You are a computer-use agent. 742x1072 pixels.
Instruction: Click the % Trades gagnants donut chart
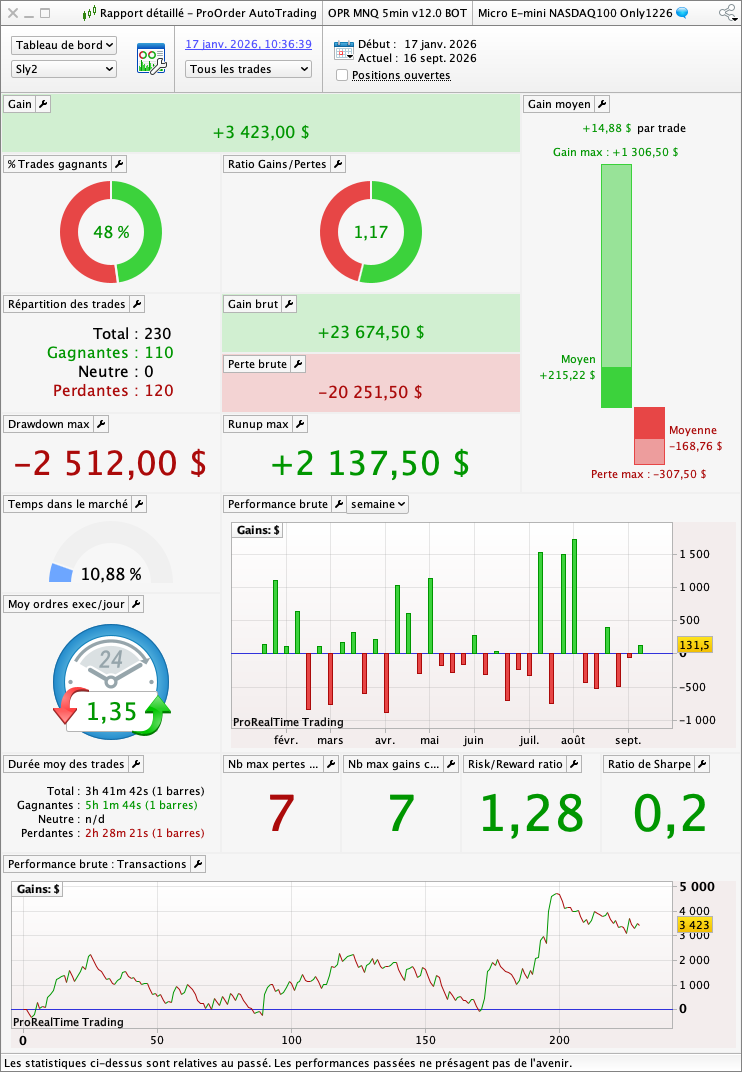[x=111, y=232]
